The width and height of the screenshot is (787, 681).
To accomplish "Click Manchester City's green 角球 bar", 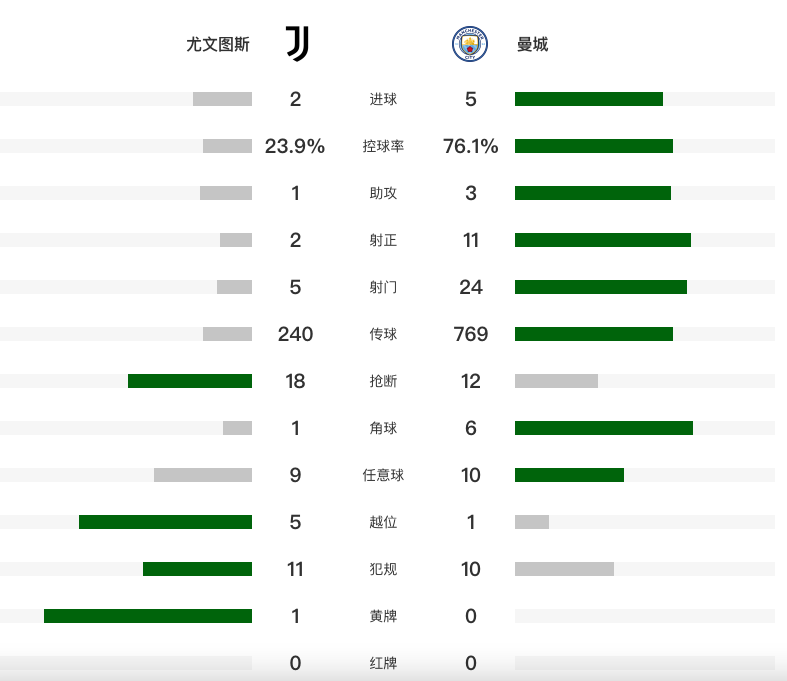I will 604,428.
